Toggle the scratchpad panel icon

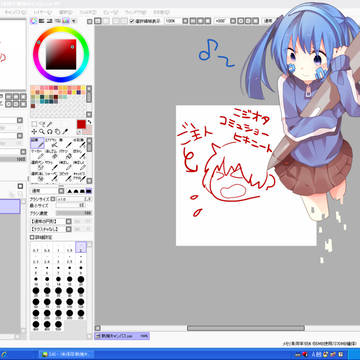(74, 21)
